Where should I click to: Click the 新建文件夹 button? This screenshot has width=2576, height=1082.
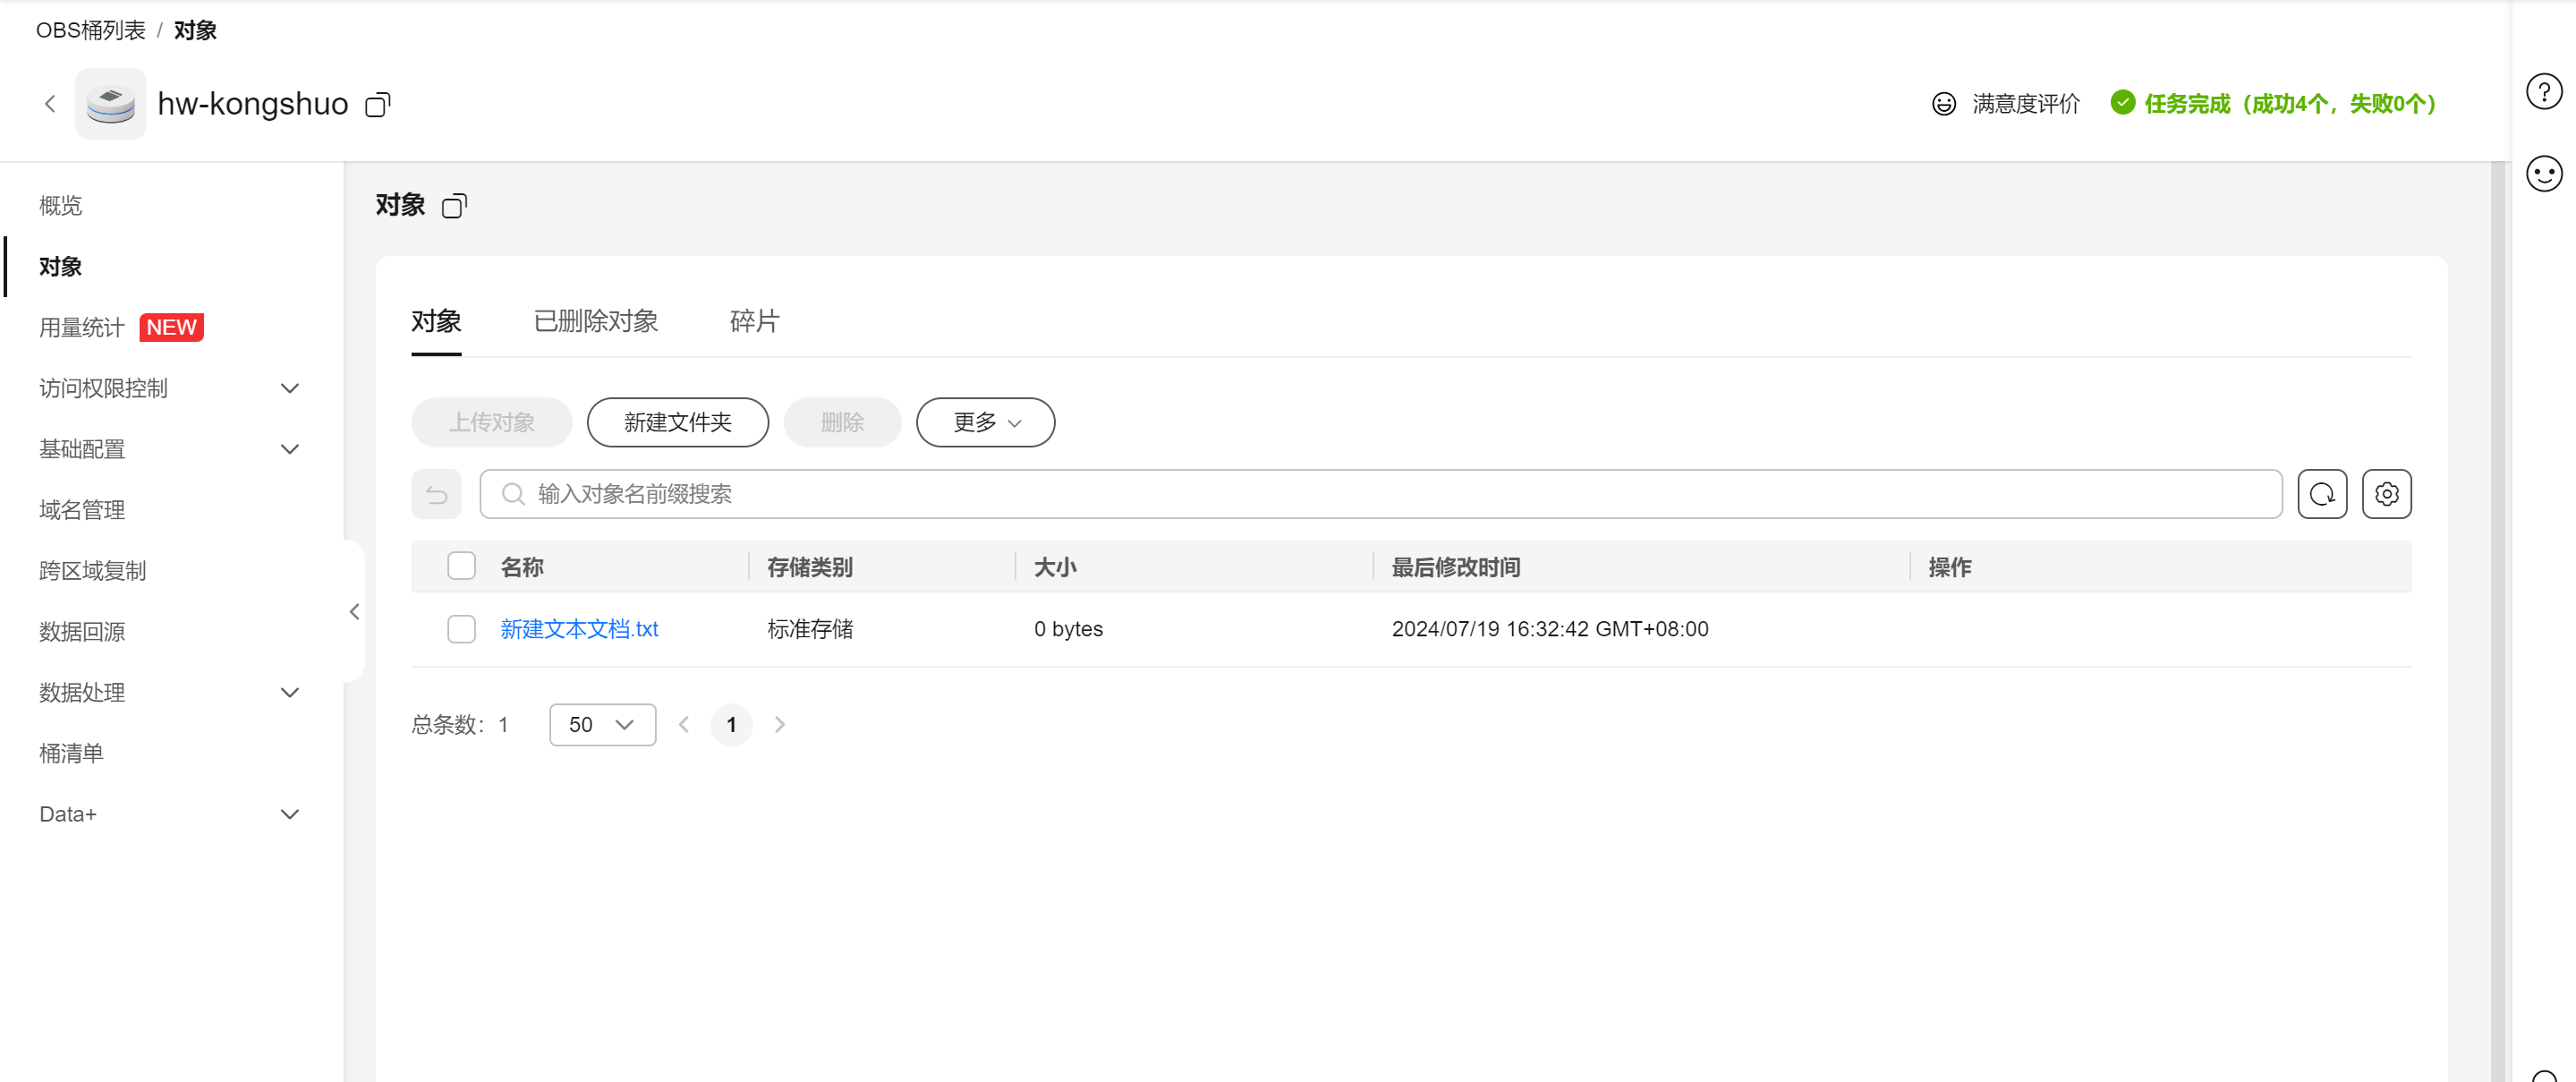point(677,422)
